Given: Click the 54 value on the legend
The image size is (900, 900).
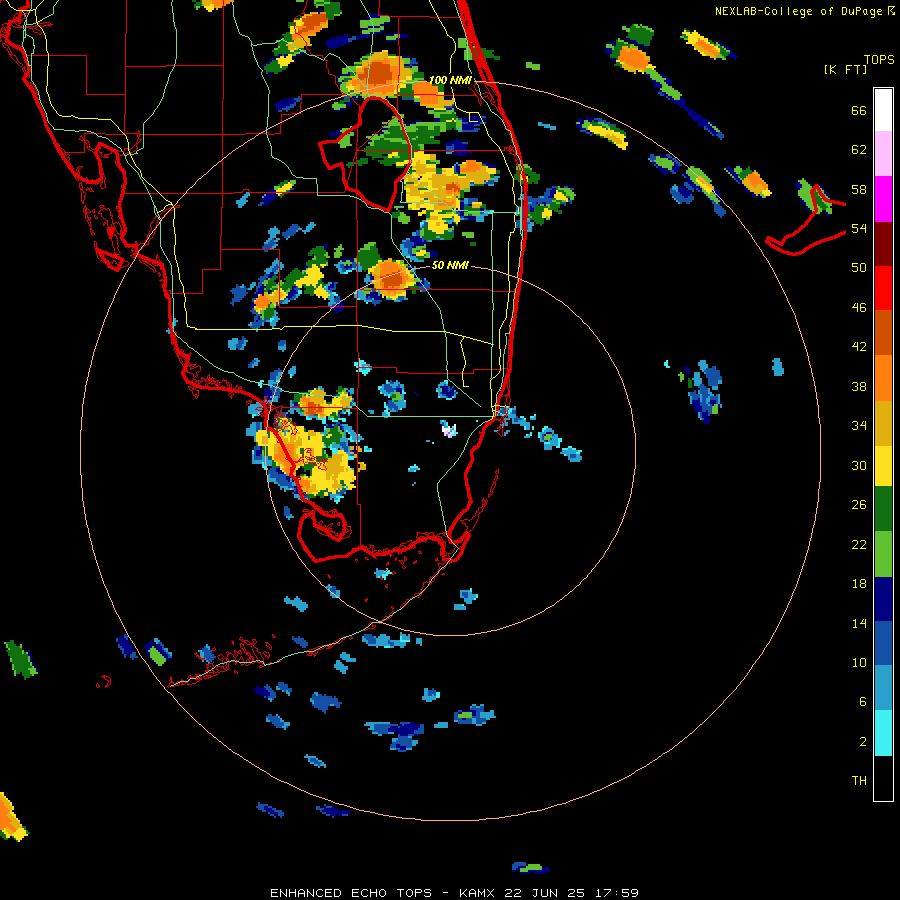Looking at the screenshot, I should [x=859, y=228].
